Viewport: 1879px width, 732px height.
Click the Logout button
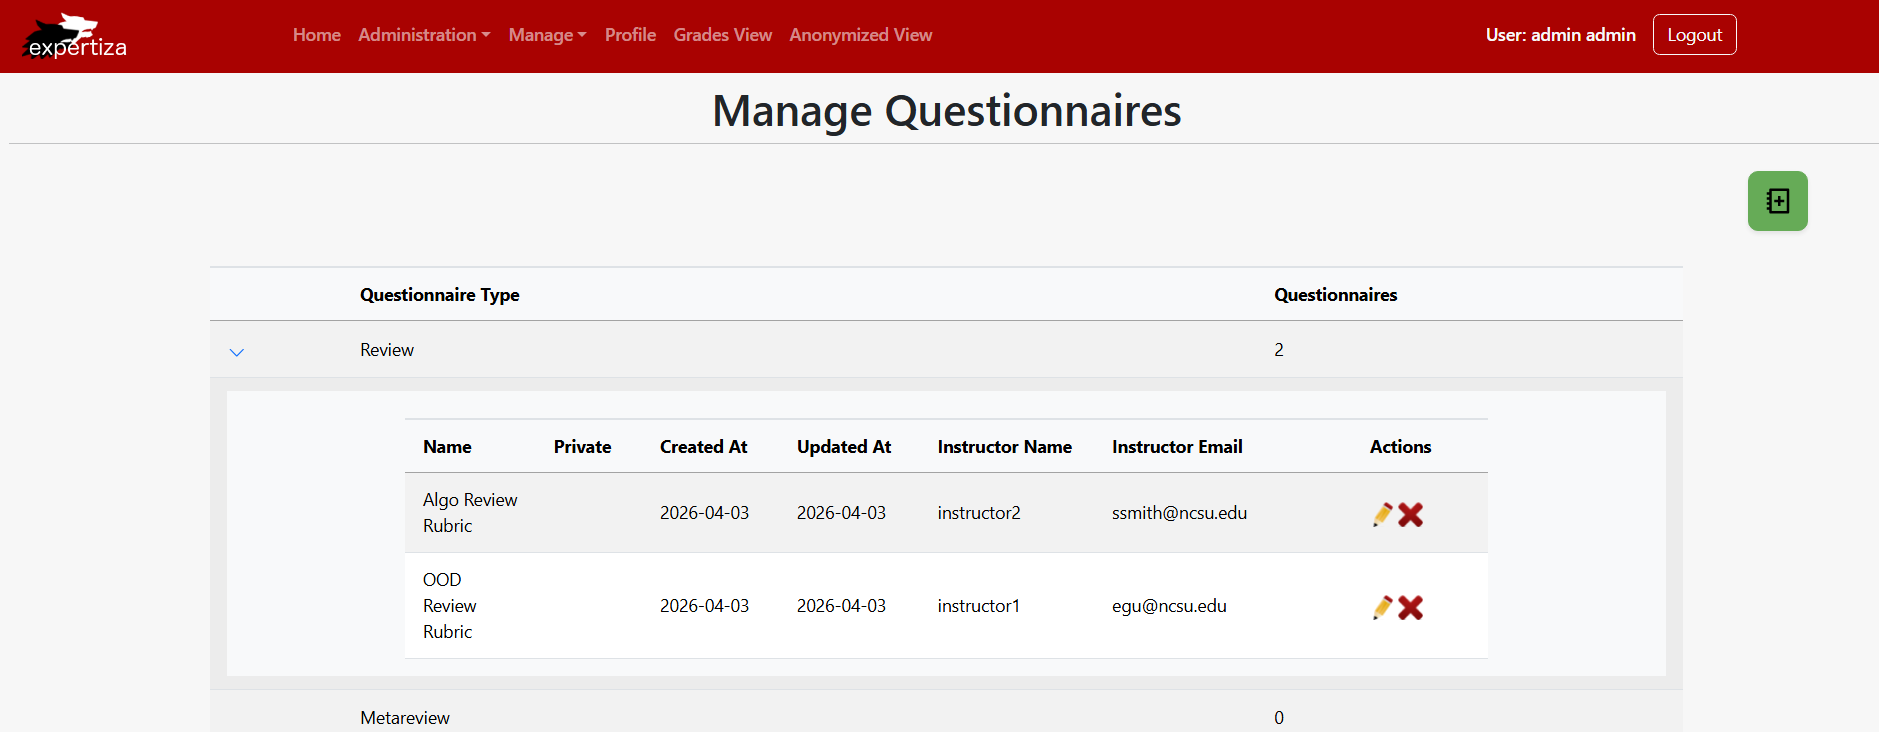pyautogui.click(x=1694, y=35)
